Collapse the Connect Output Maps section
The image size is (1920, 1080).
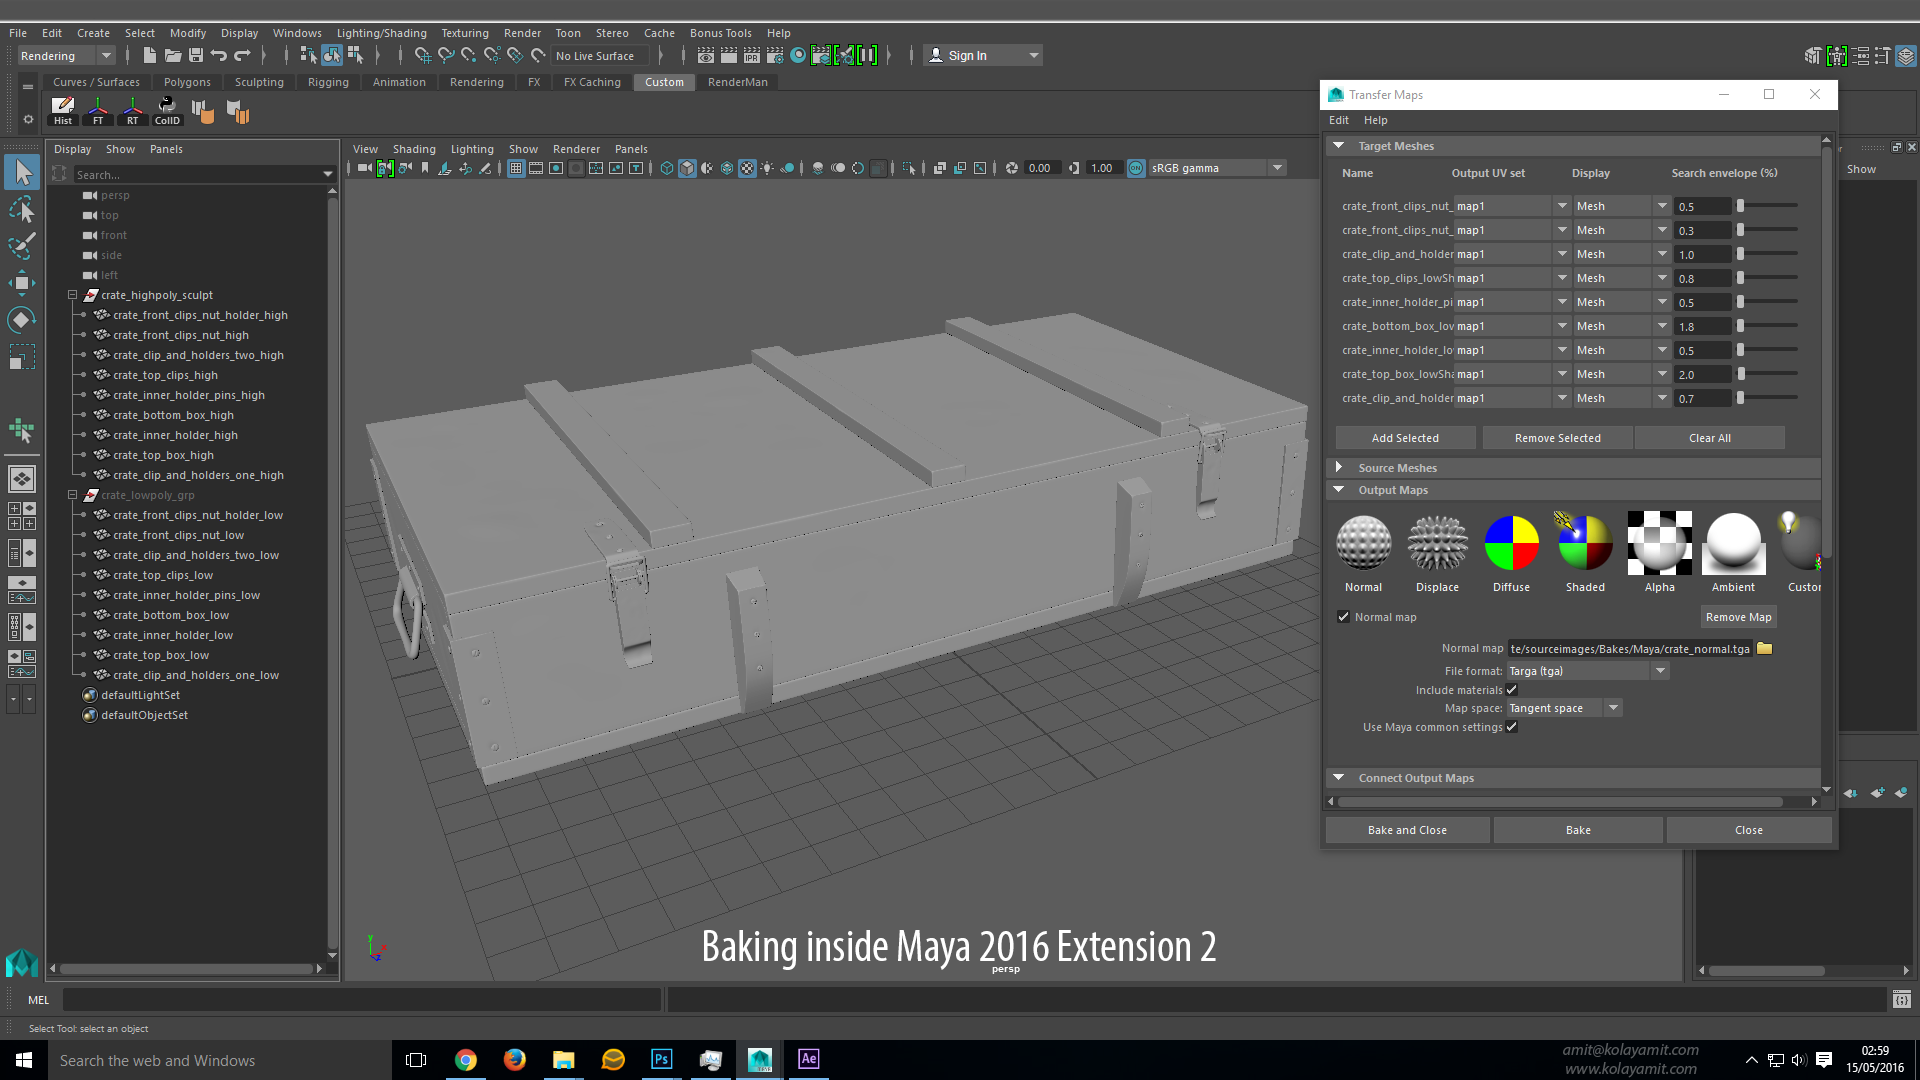click(1338, 777)
